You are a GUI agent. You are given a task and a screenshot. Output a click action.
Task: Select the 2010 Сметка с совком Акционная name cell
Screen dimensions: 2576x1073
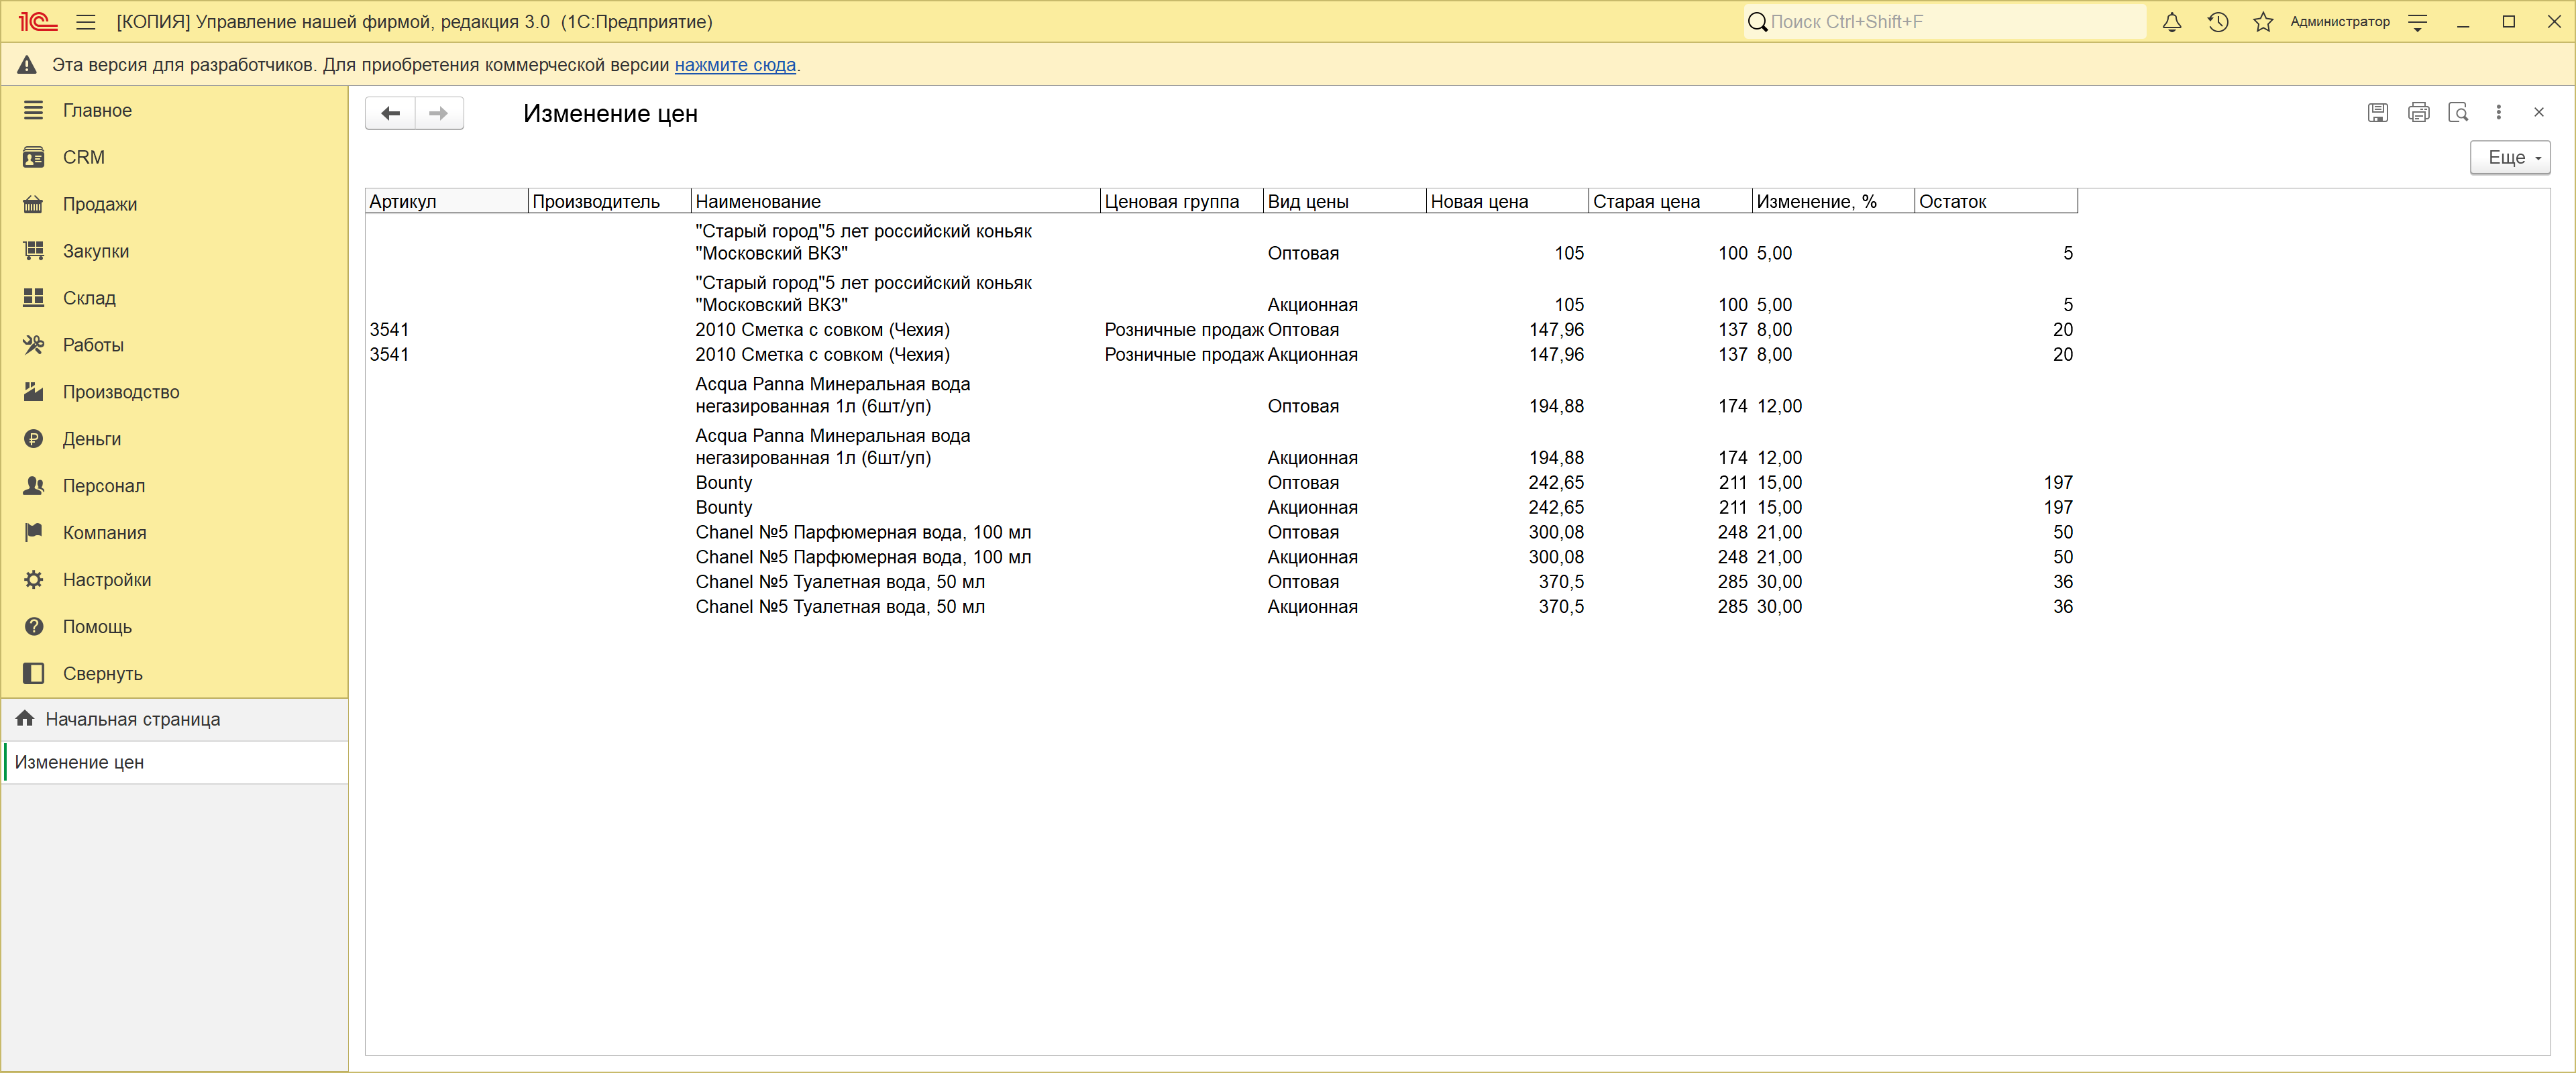click(x=896, y=355)
